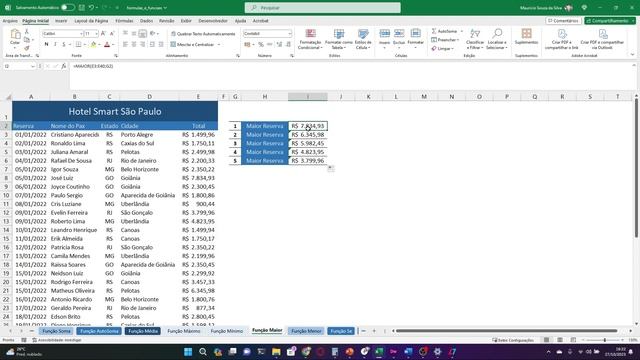Viewport: 640px width, 360px height.
Task: Collapse the ribbon with the chevron
Action: pos(633,55)
